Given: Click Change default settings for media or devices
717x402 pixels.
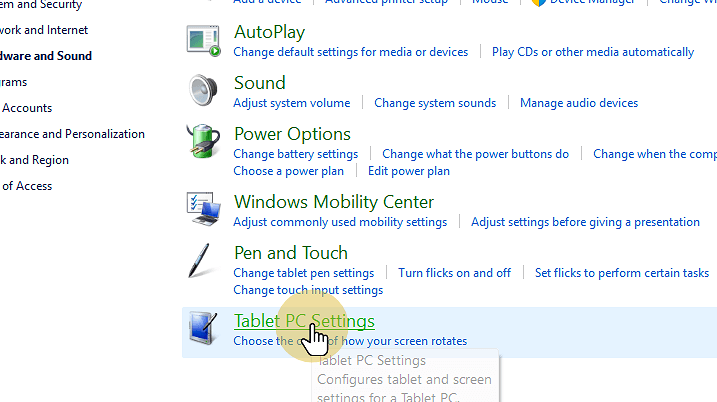Looking at the screenshot, I should tap(351, 52).
